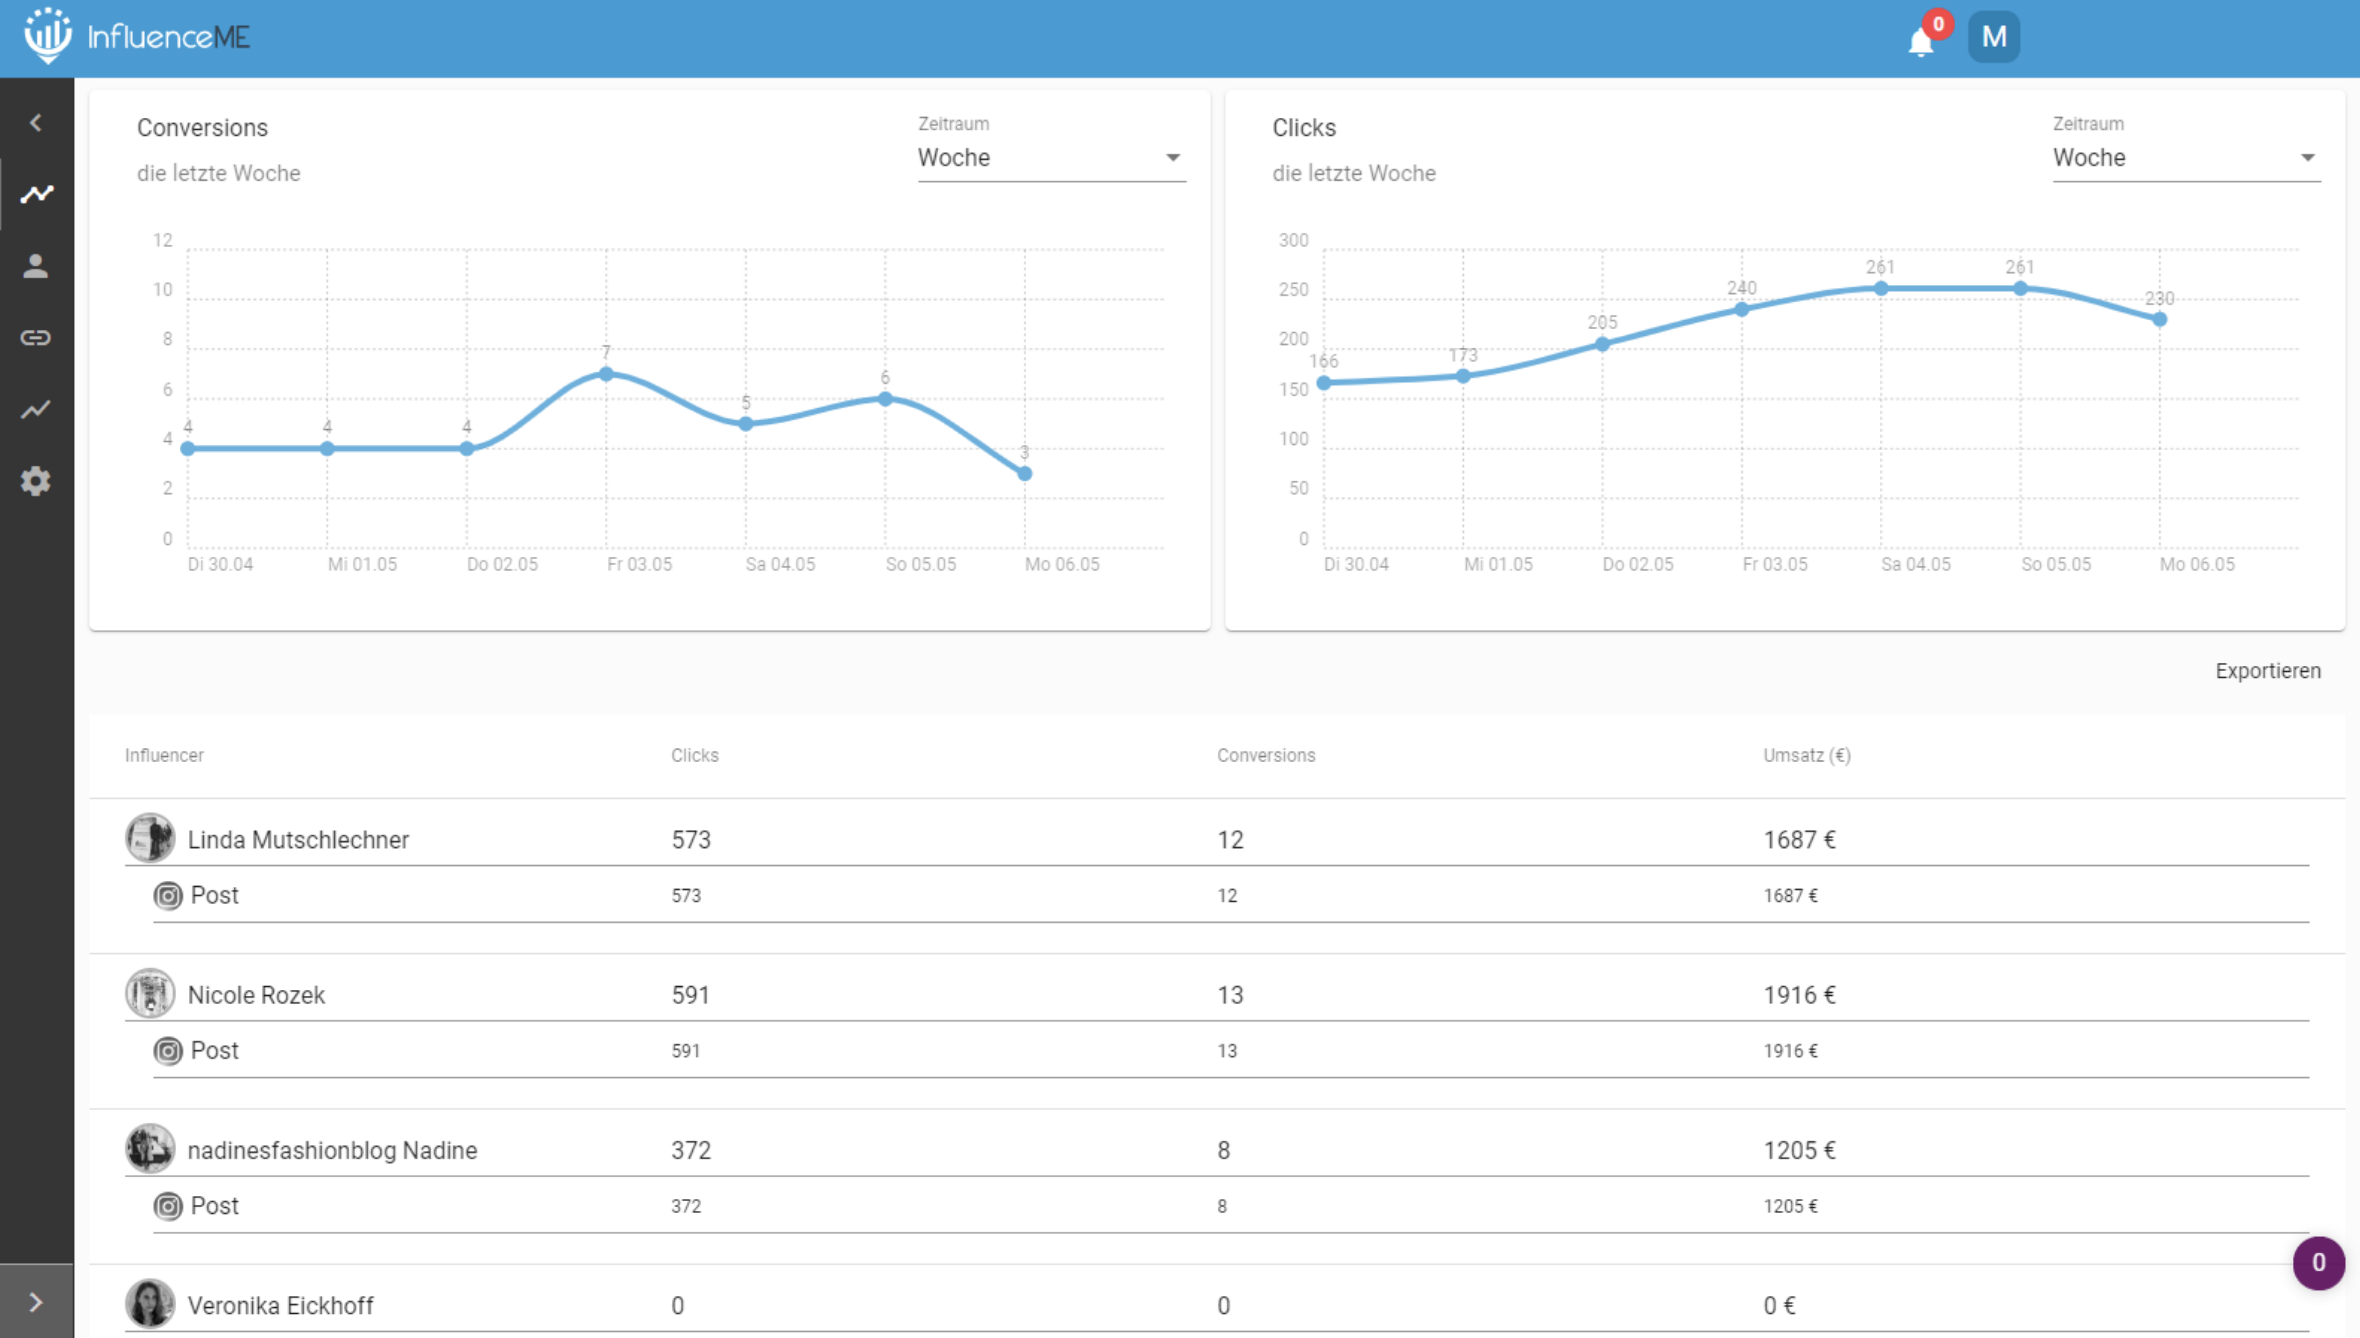Screen dimensions: 2360x1338
Task: Expand sidebar with bottom right chevron
Action: tap(36, 1302)
